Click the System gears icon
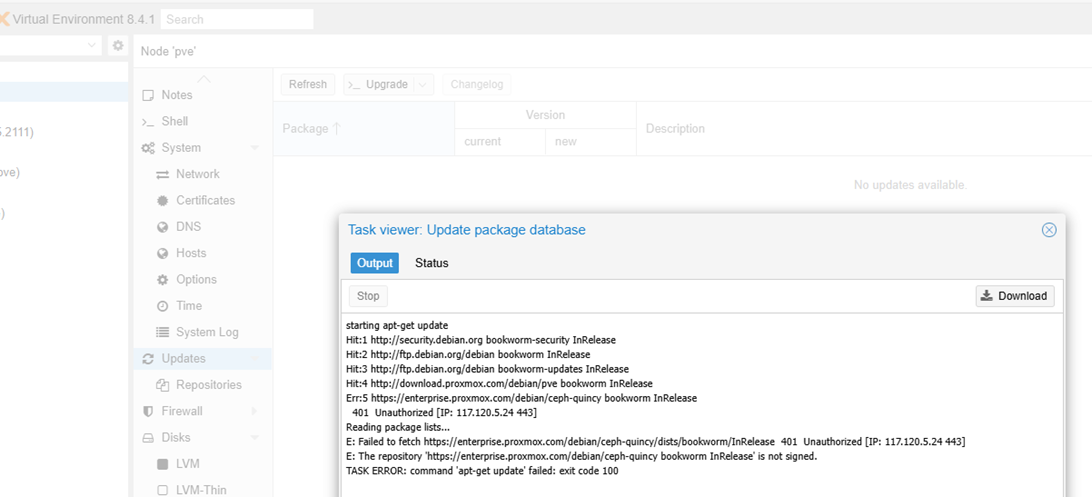 148,148
